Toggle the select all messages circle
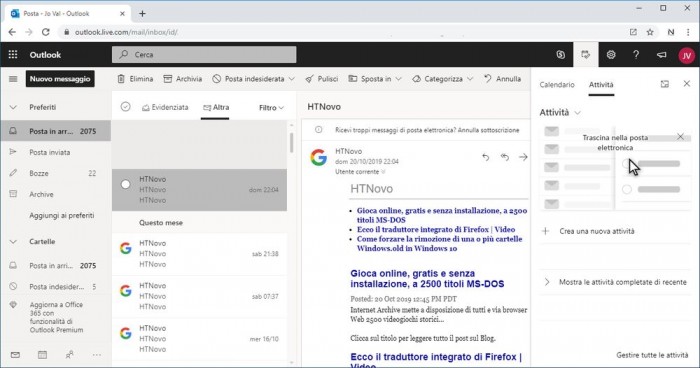The height and width of the screenshot is (368, 700). click(x=125, y=107)
